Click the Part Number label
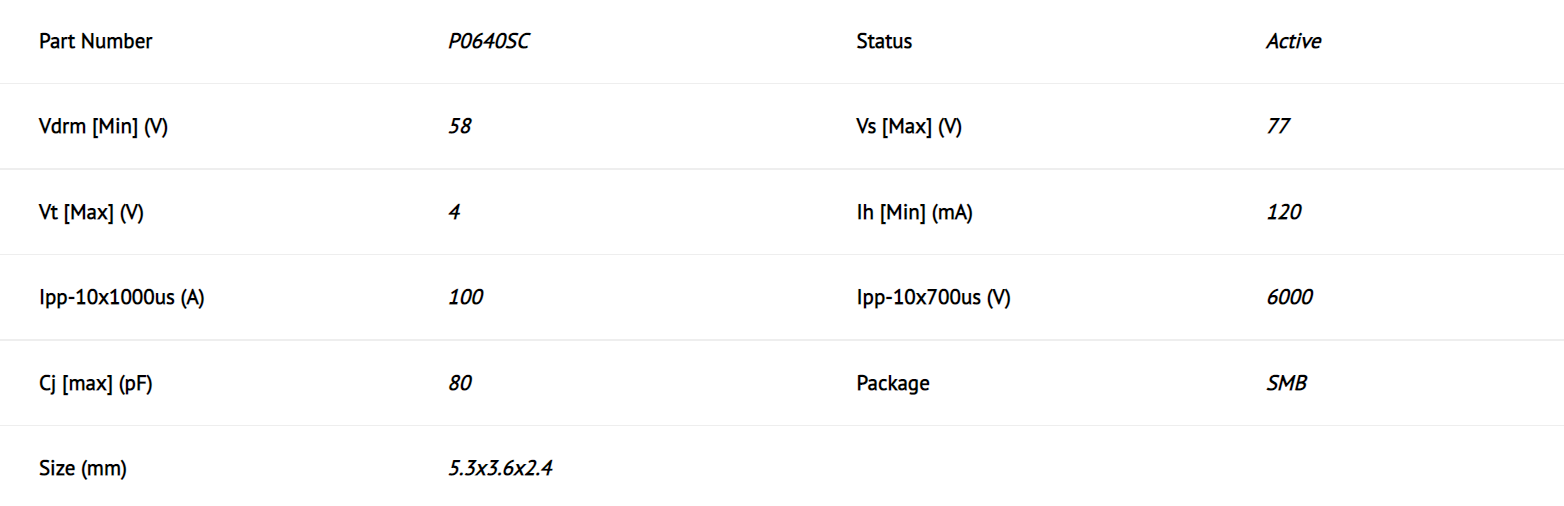The width and height of the screenshot is (1564, 506). (96, 42)
